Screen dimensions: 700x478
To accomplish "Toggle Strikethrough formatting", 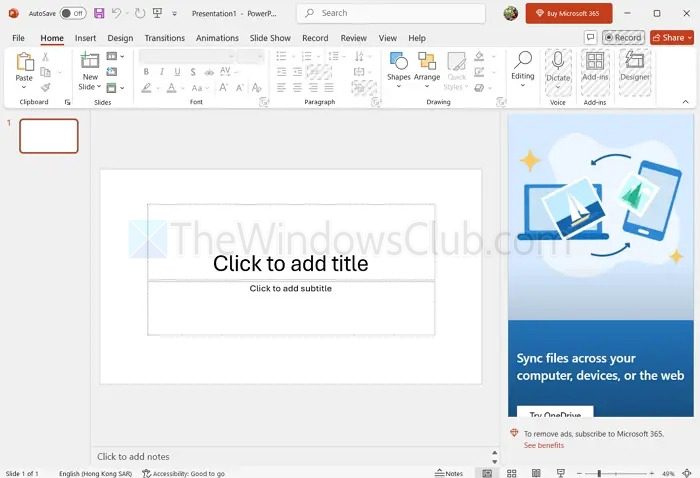I will coord(209,72).
